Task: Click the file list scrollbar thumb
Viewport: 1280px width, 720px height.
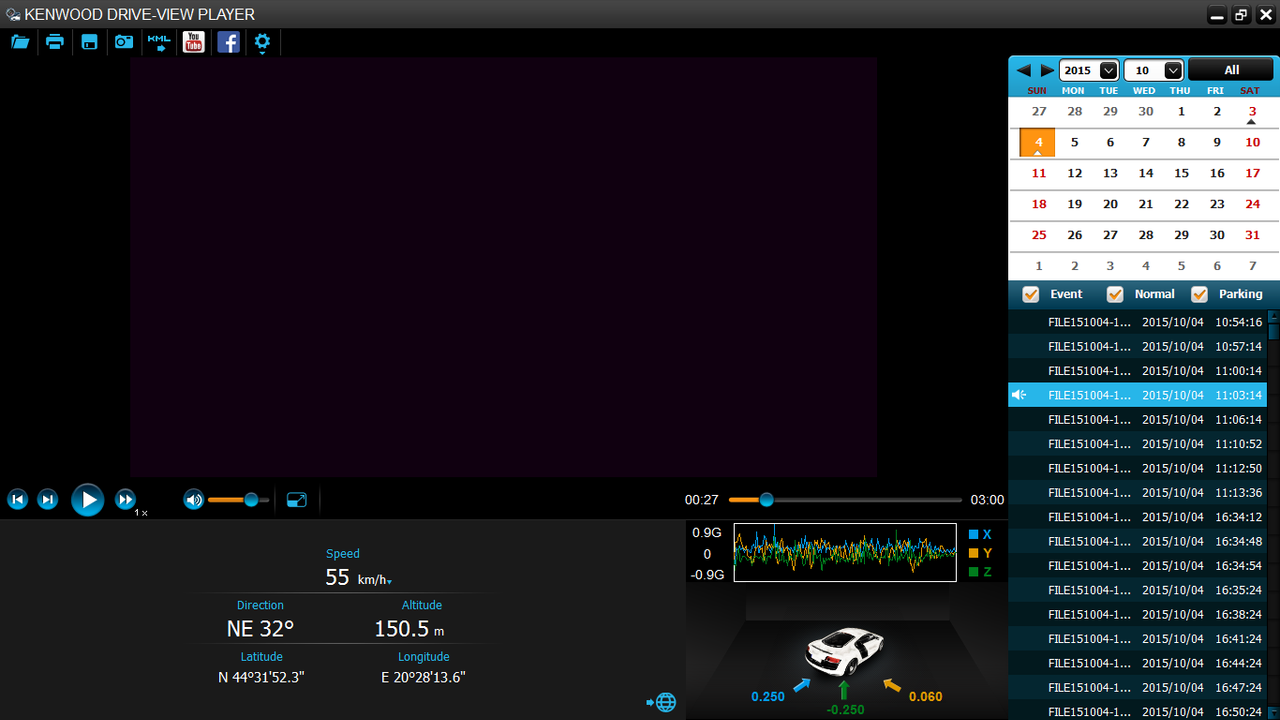Action: coord(1273,330)
